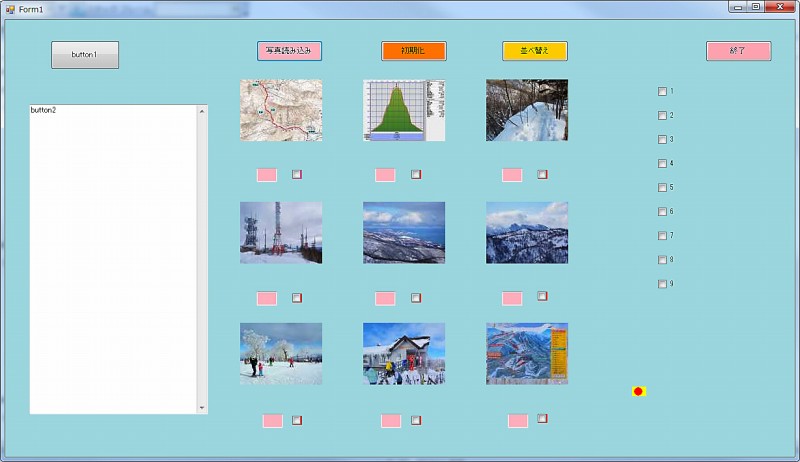
Task: Open the trail map photo thumbnail
Action: coord(281,110)
